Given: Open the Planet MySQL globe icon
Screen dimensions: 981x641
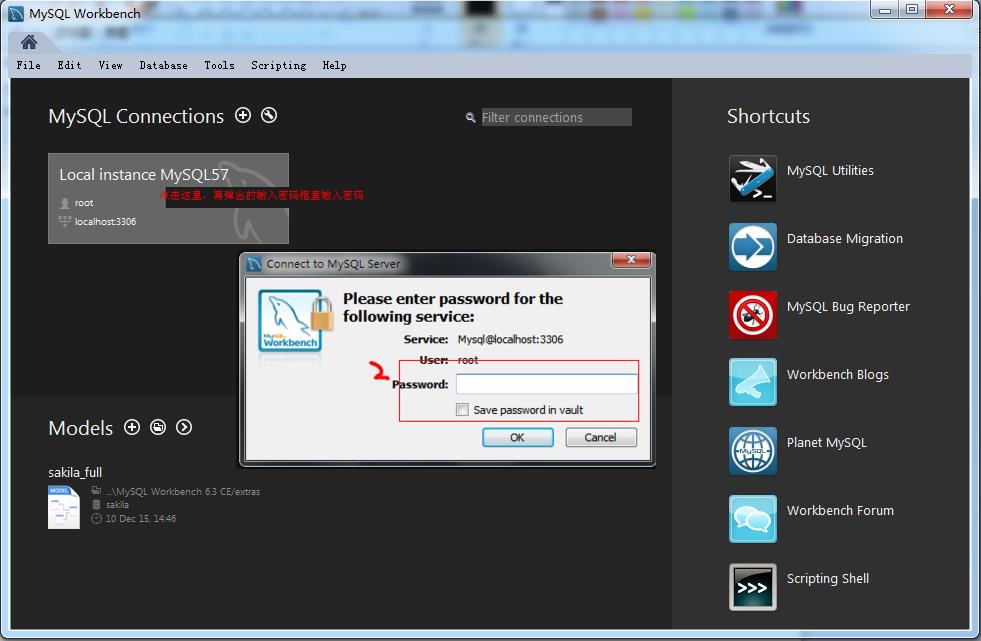Looking at the screenshot, I should pyautogui.click(x=753, y=451).
